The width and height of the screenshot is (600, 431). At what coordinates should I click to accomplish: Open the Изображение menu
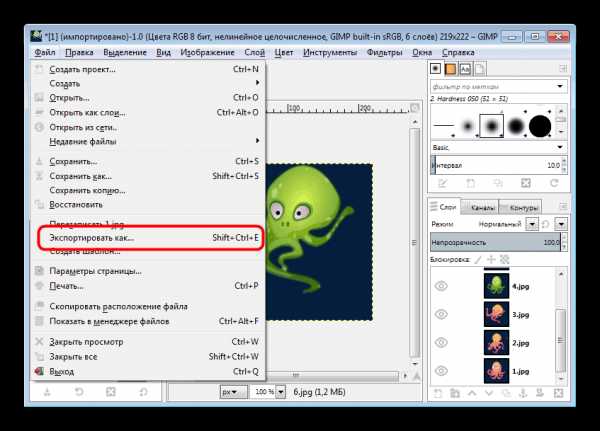pos(207,52)
